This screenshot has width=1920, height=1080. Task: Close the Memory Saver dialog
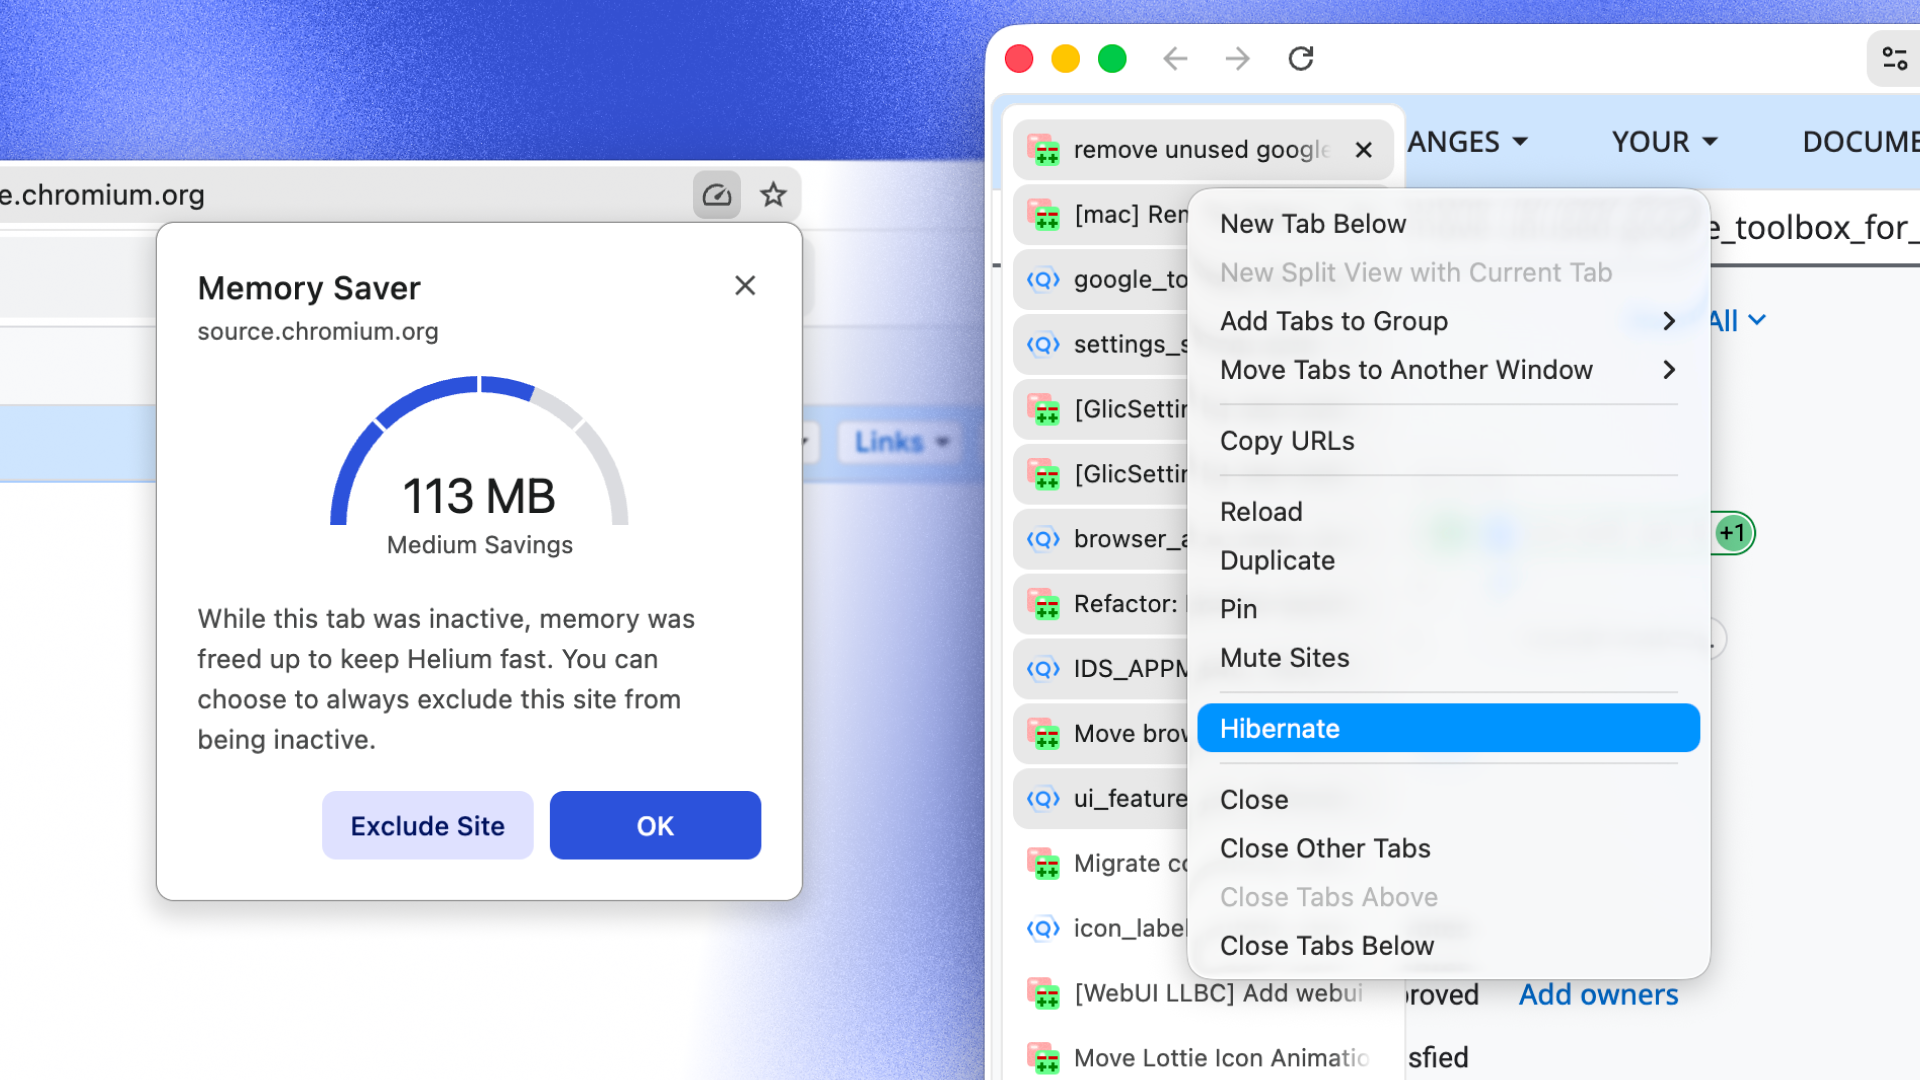coord(745,286)
